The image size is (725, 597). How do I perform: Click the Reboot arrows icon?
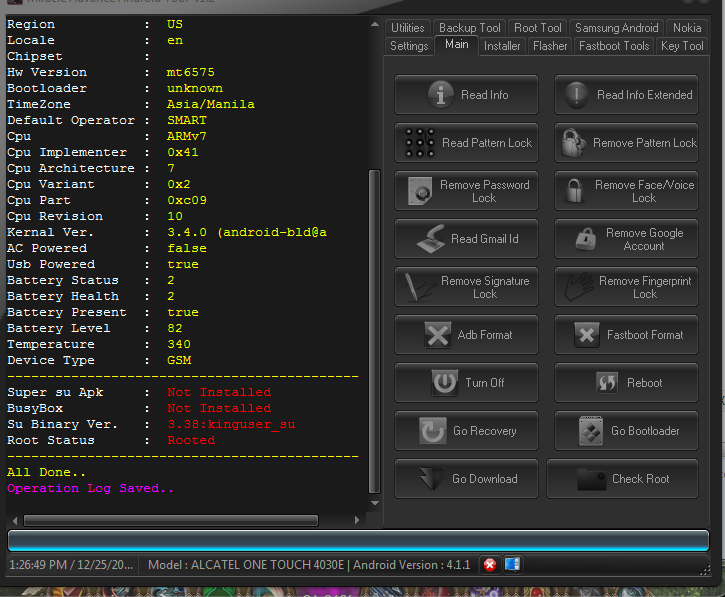click(606, 383)
